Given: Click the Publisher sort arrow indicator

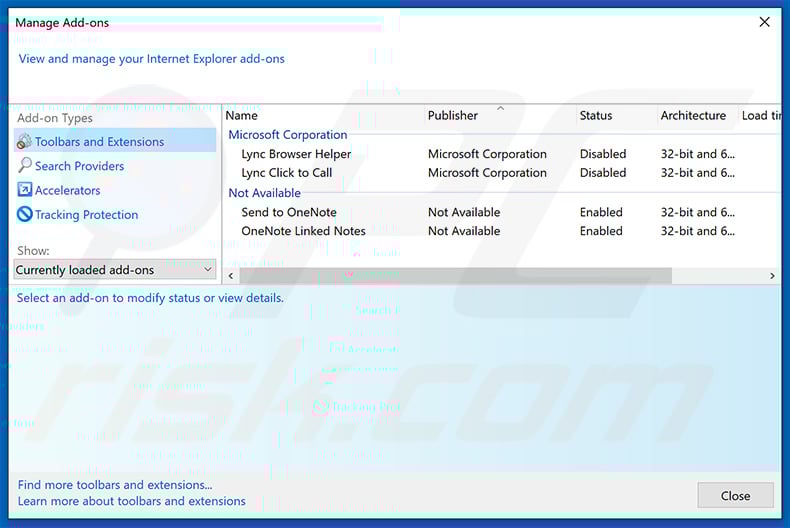Looking at the screenshot, I should 500,108.
